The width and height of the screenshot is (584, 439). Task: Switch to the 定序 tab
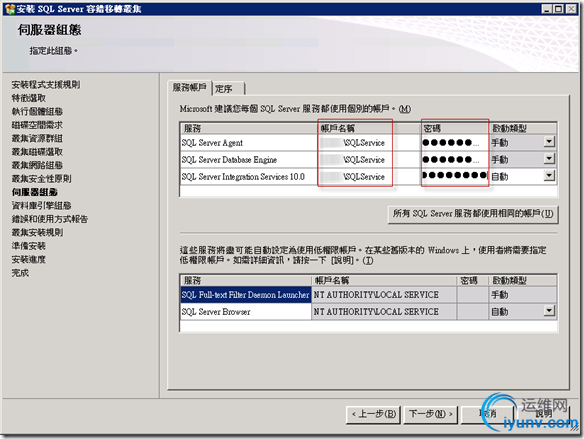click(x=228, y=89)
